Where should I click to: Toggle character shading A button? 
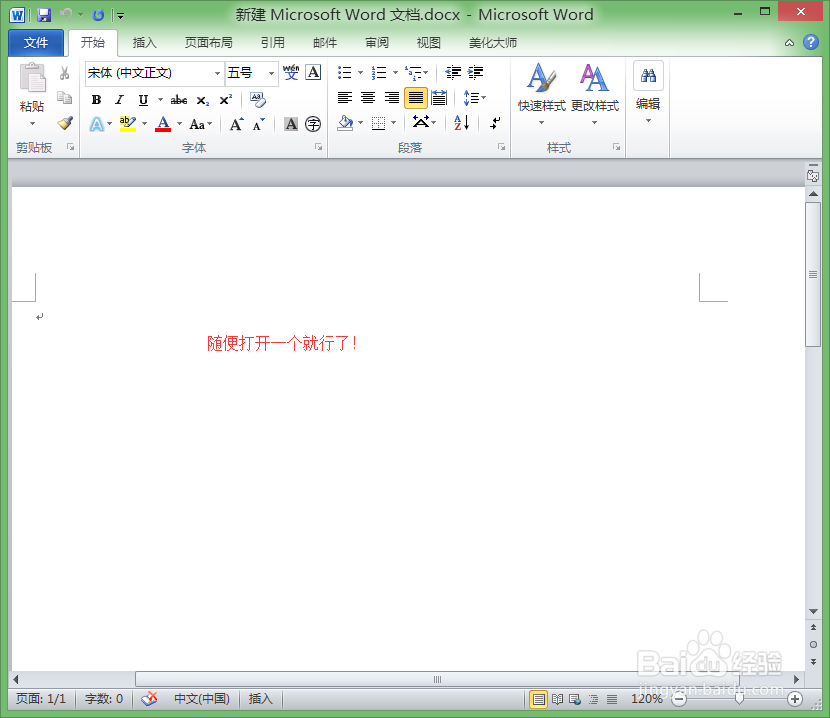pos(291,124)
